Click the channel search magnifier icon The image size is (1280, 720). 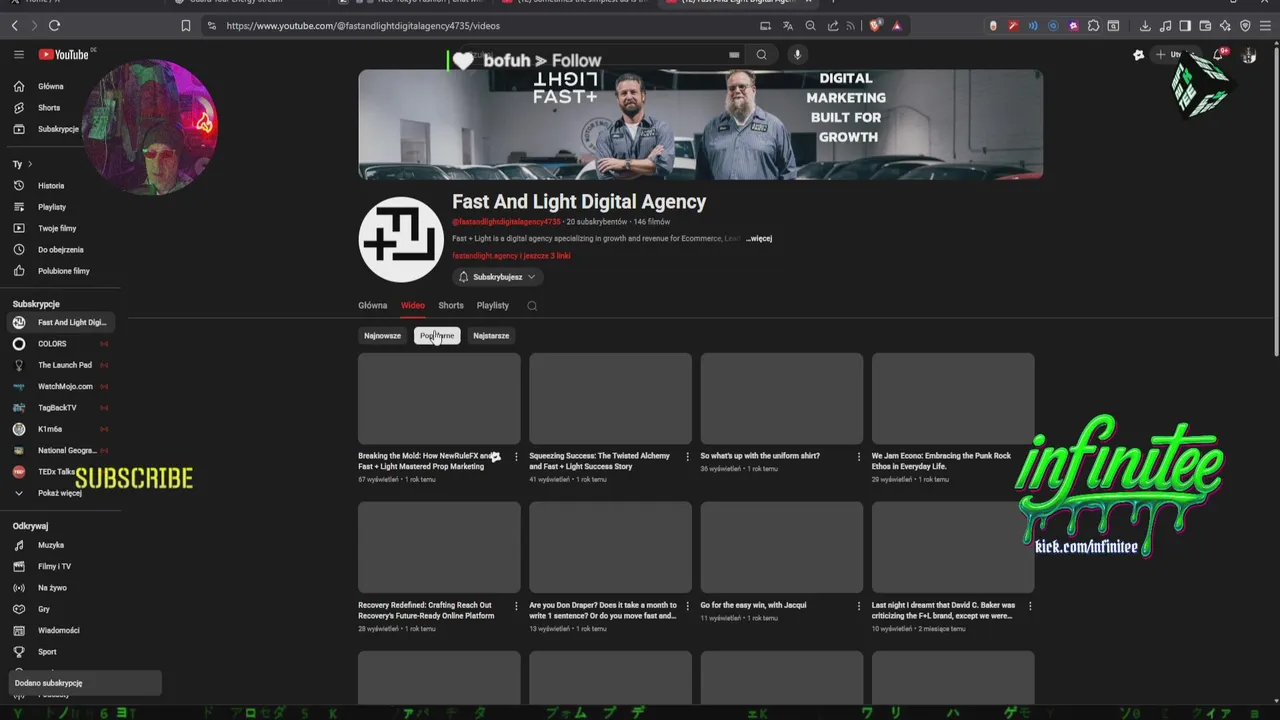point(532,306)
